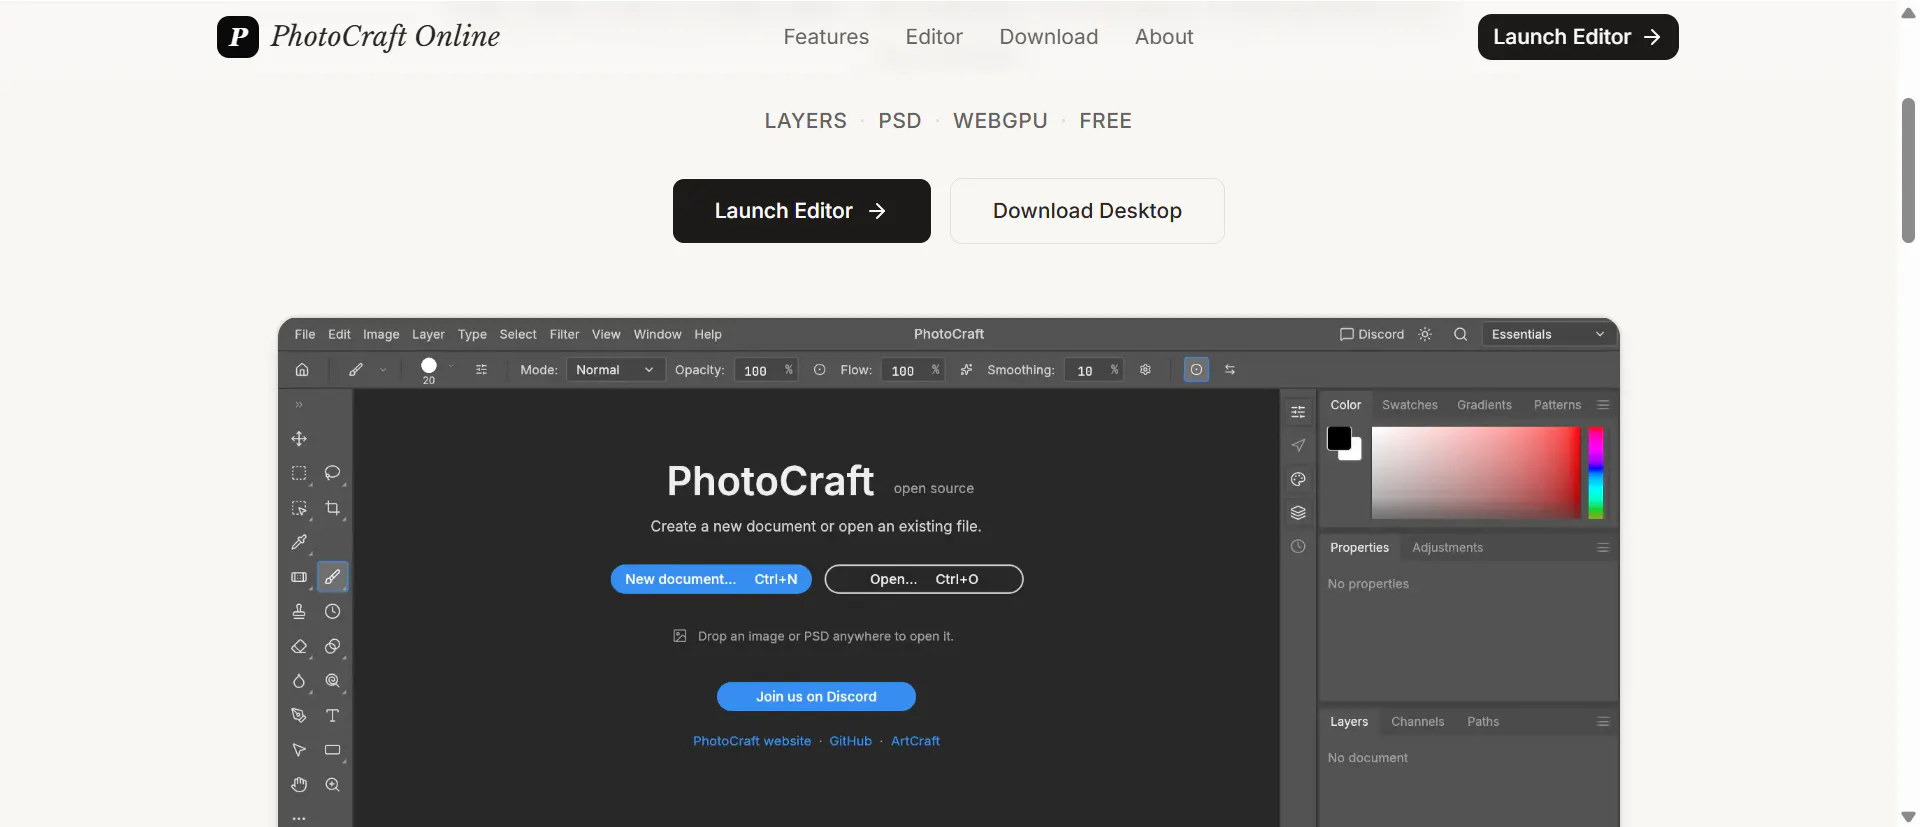1920x827 pixels.
Task: Open the brush settings sliders icon
Action: tap(481, 370)
